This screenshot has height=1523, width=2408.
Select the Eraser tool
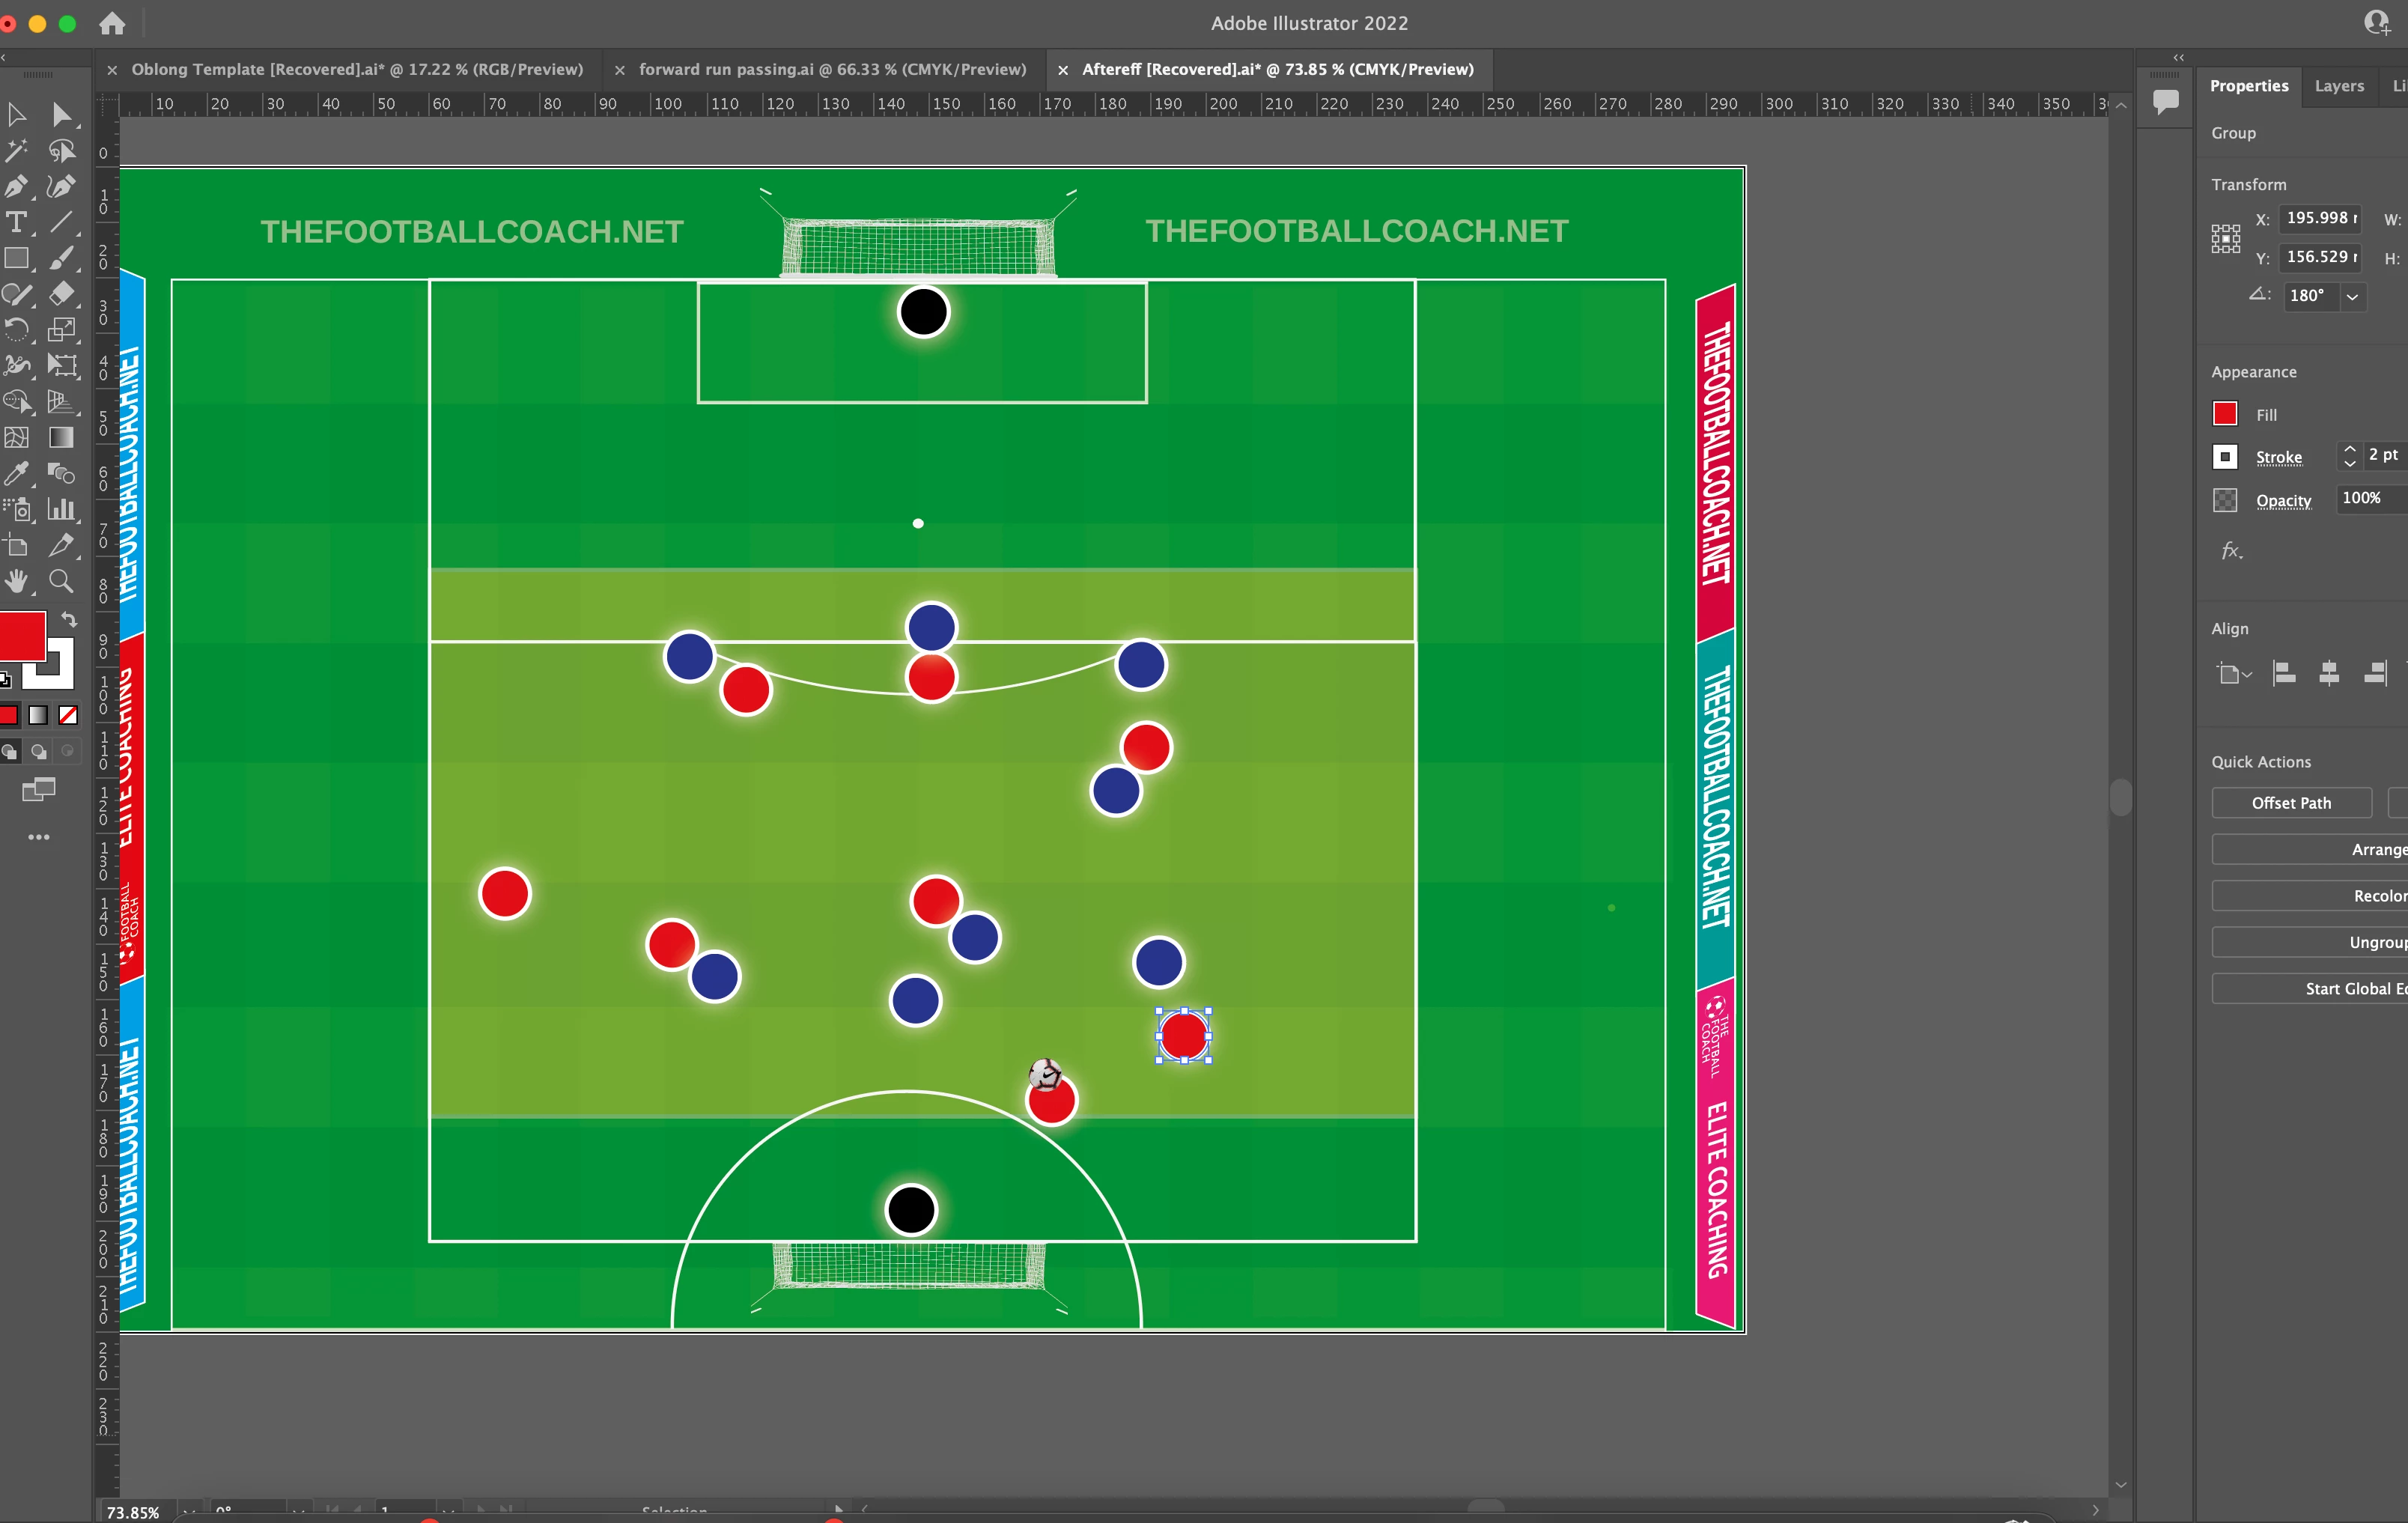tap(61, 294)
